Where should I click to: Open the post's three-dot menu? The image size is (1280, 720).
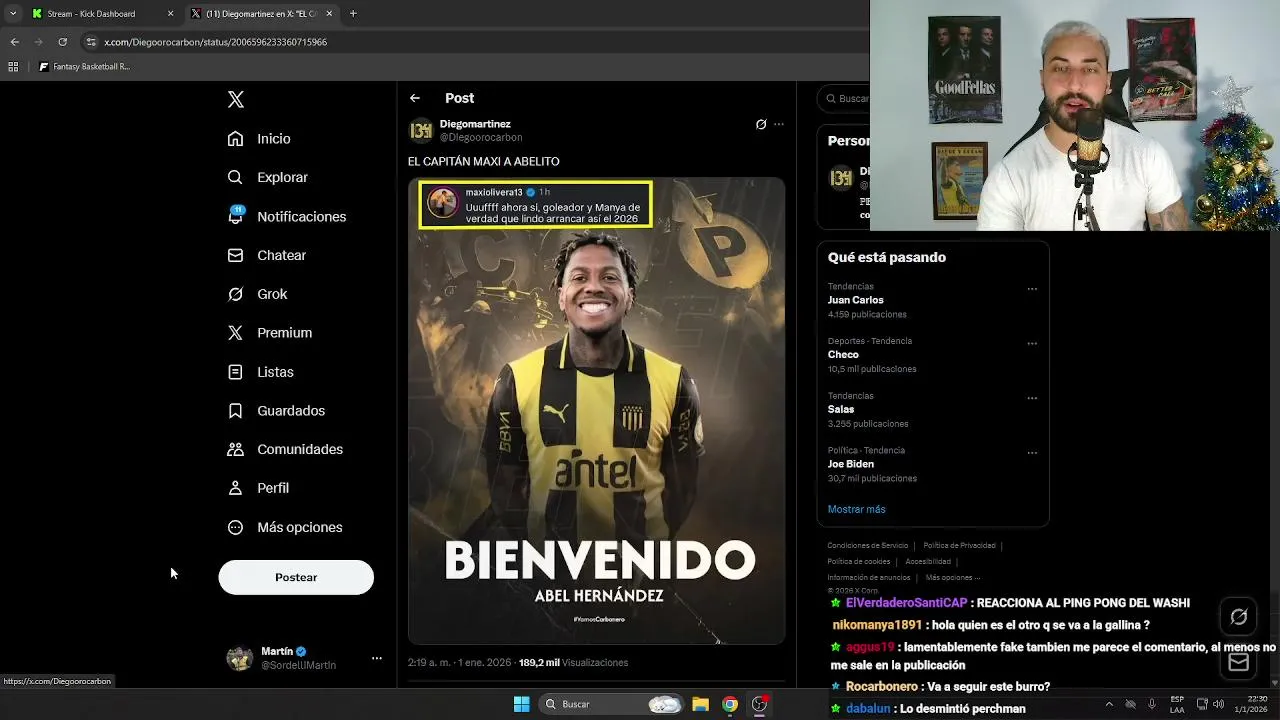(779, 124)
